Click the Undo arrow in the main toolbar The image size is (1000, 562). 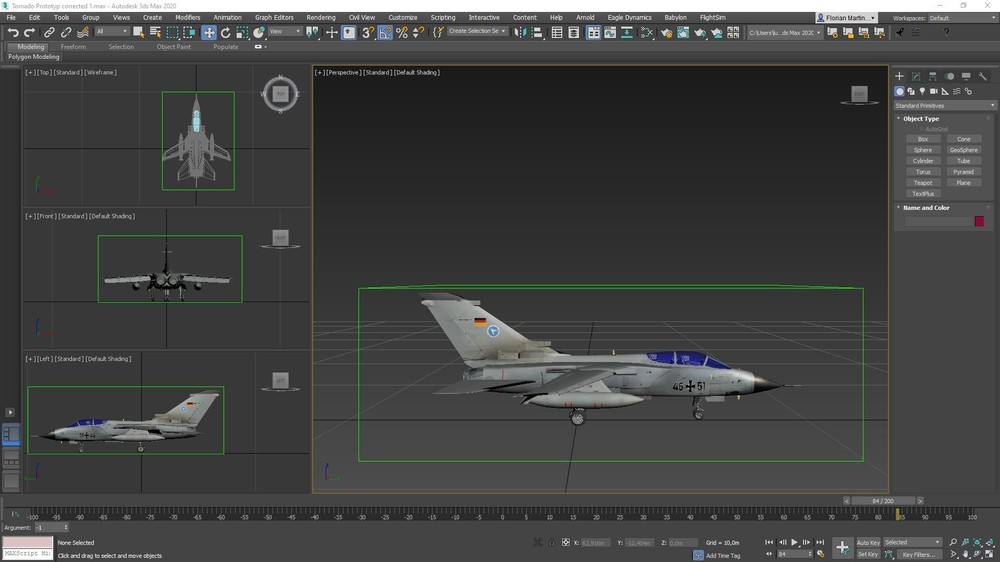click(x=13, y=33)
